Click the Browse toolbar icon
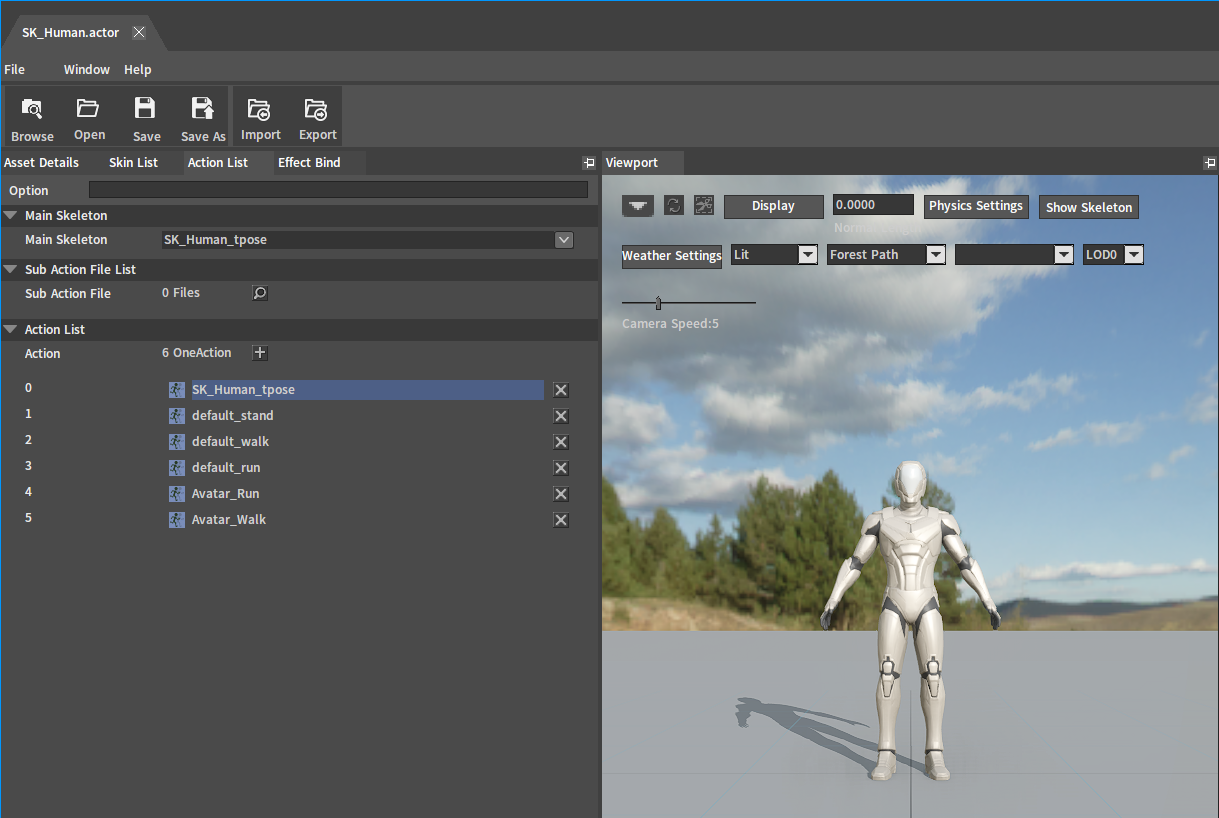Screen dimensions: 1219x818 32,117
